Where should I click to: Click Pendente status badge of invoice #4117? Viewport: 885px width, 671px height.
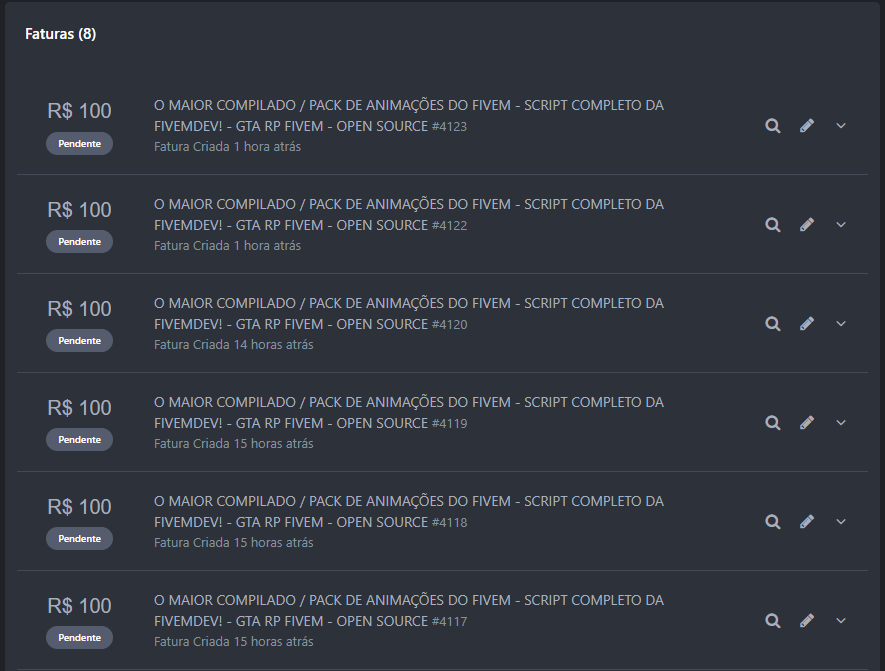[x=79, y=638]
